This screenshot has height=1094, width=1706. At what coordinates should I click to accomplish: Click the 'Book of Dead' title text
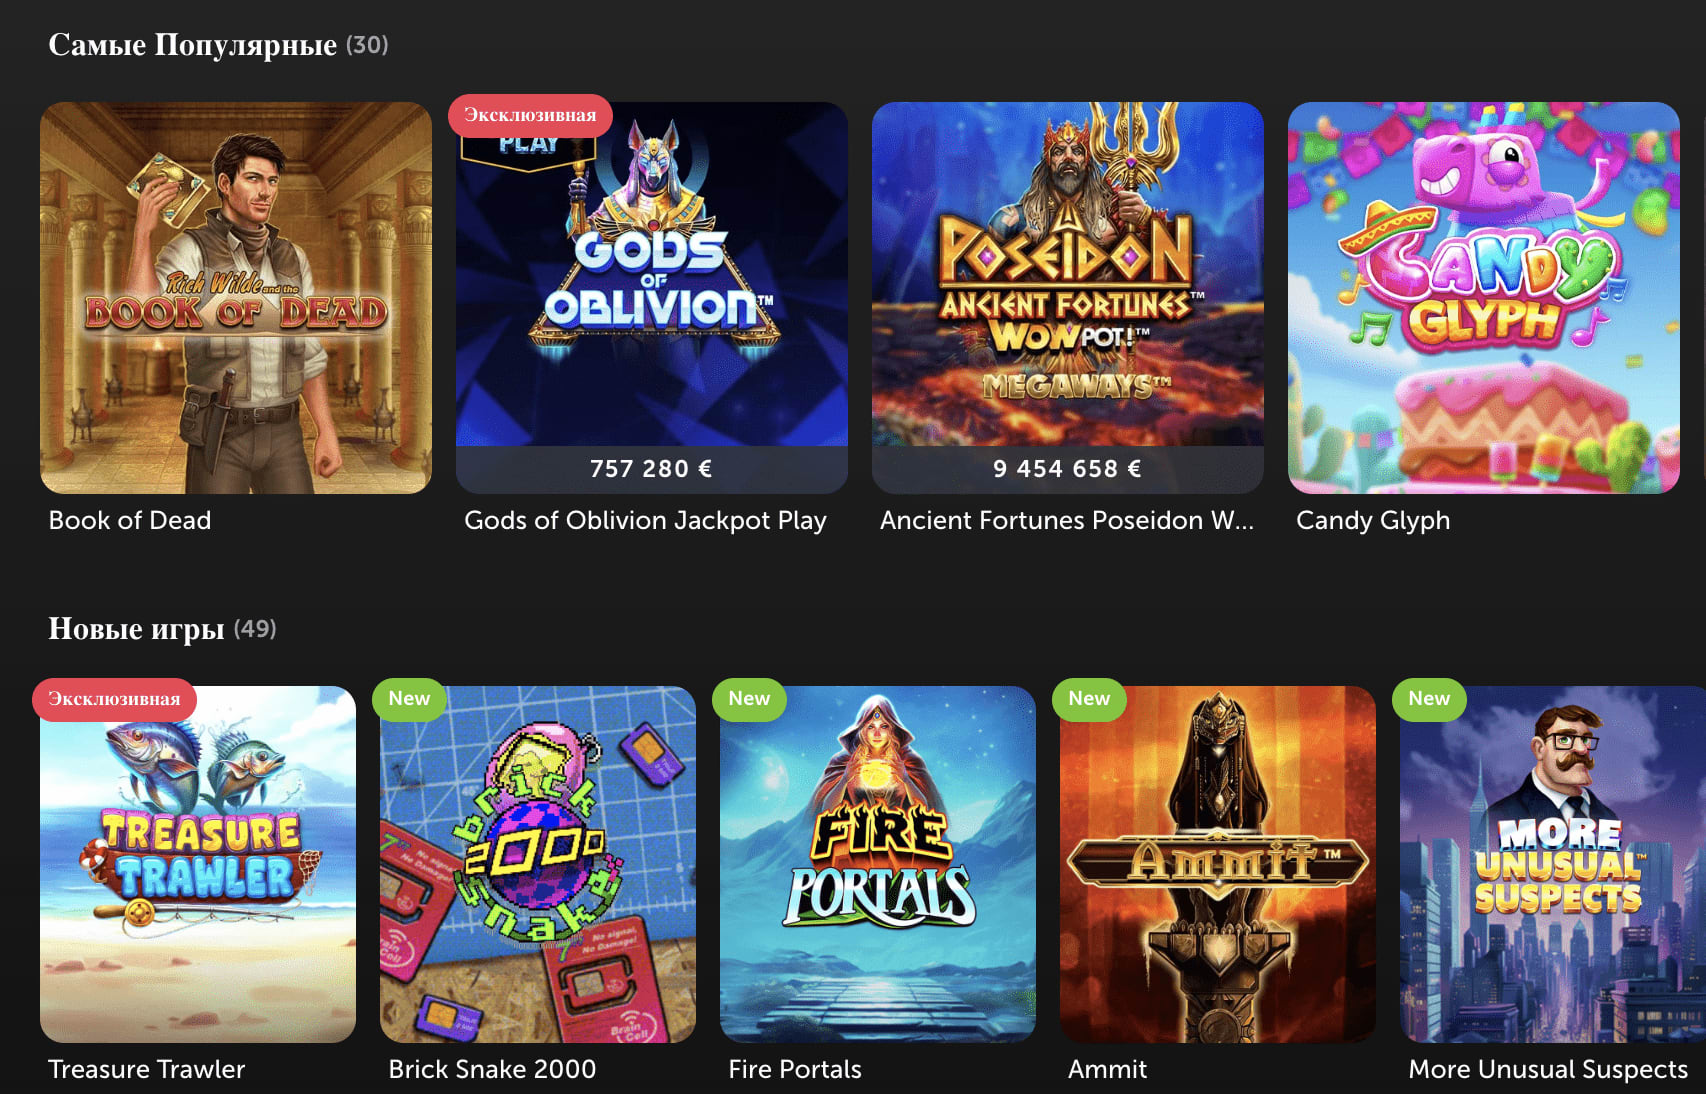coord(130,520)
